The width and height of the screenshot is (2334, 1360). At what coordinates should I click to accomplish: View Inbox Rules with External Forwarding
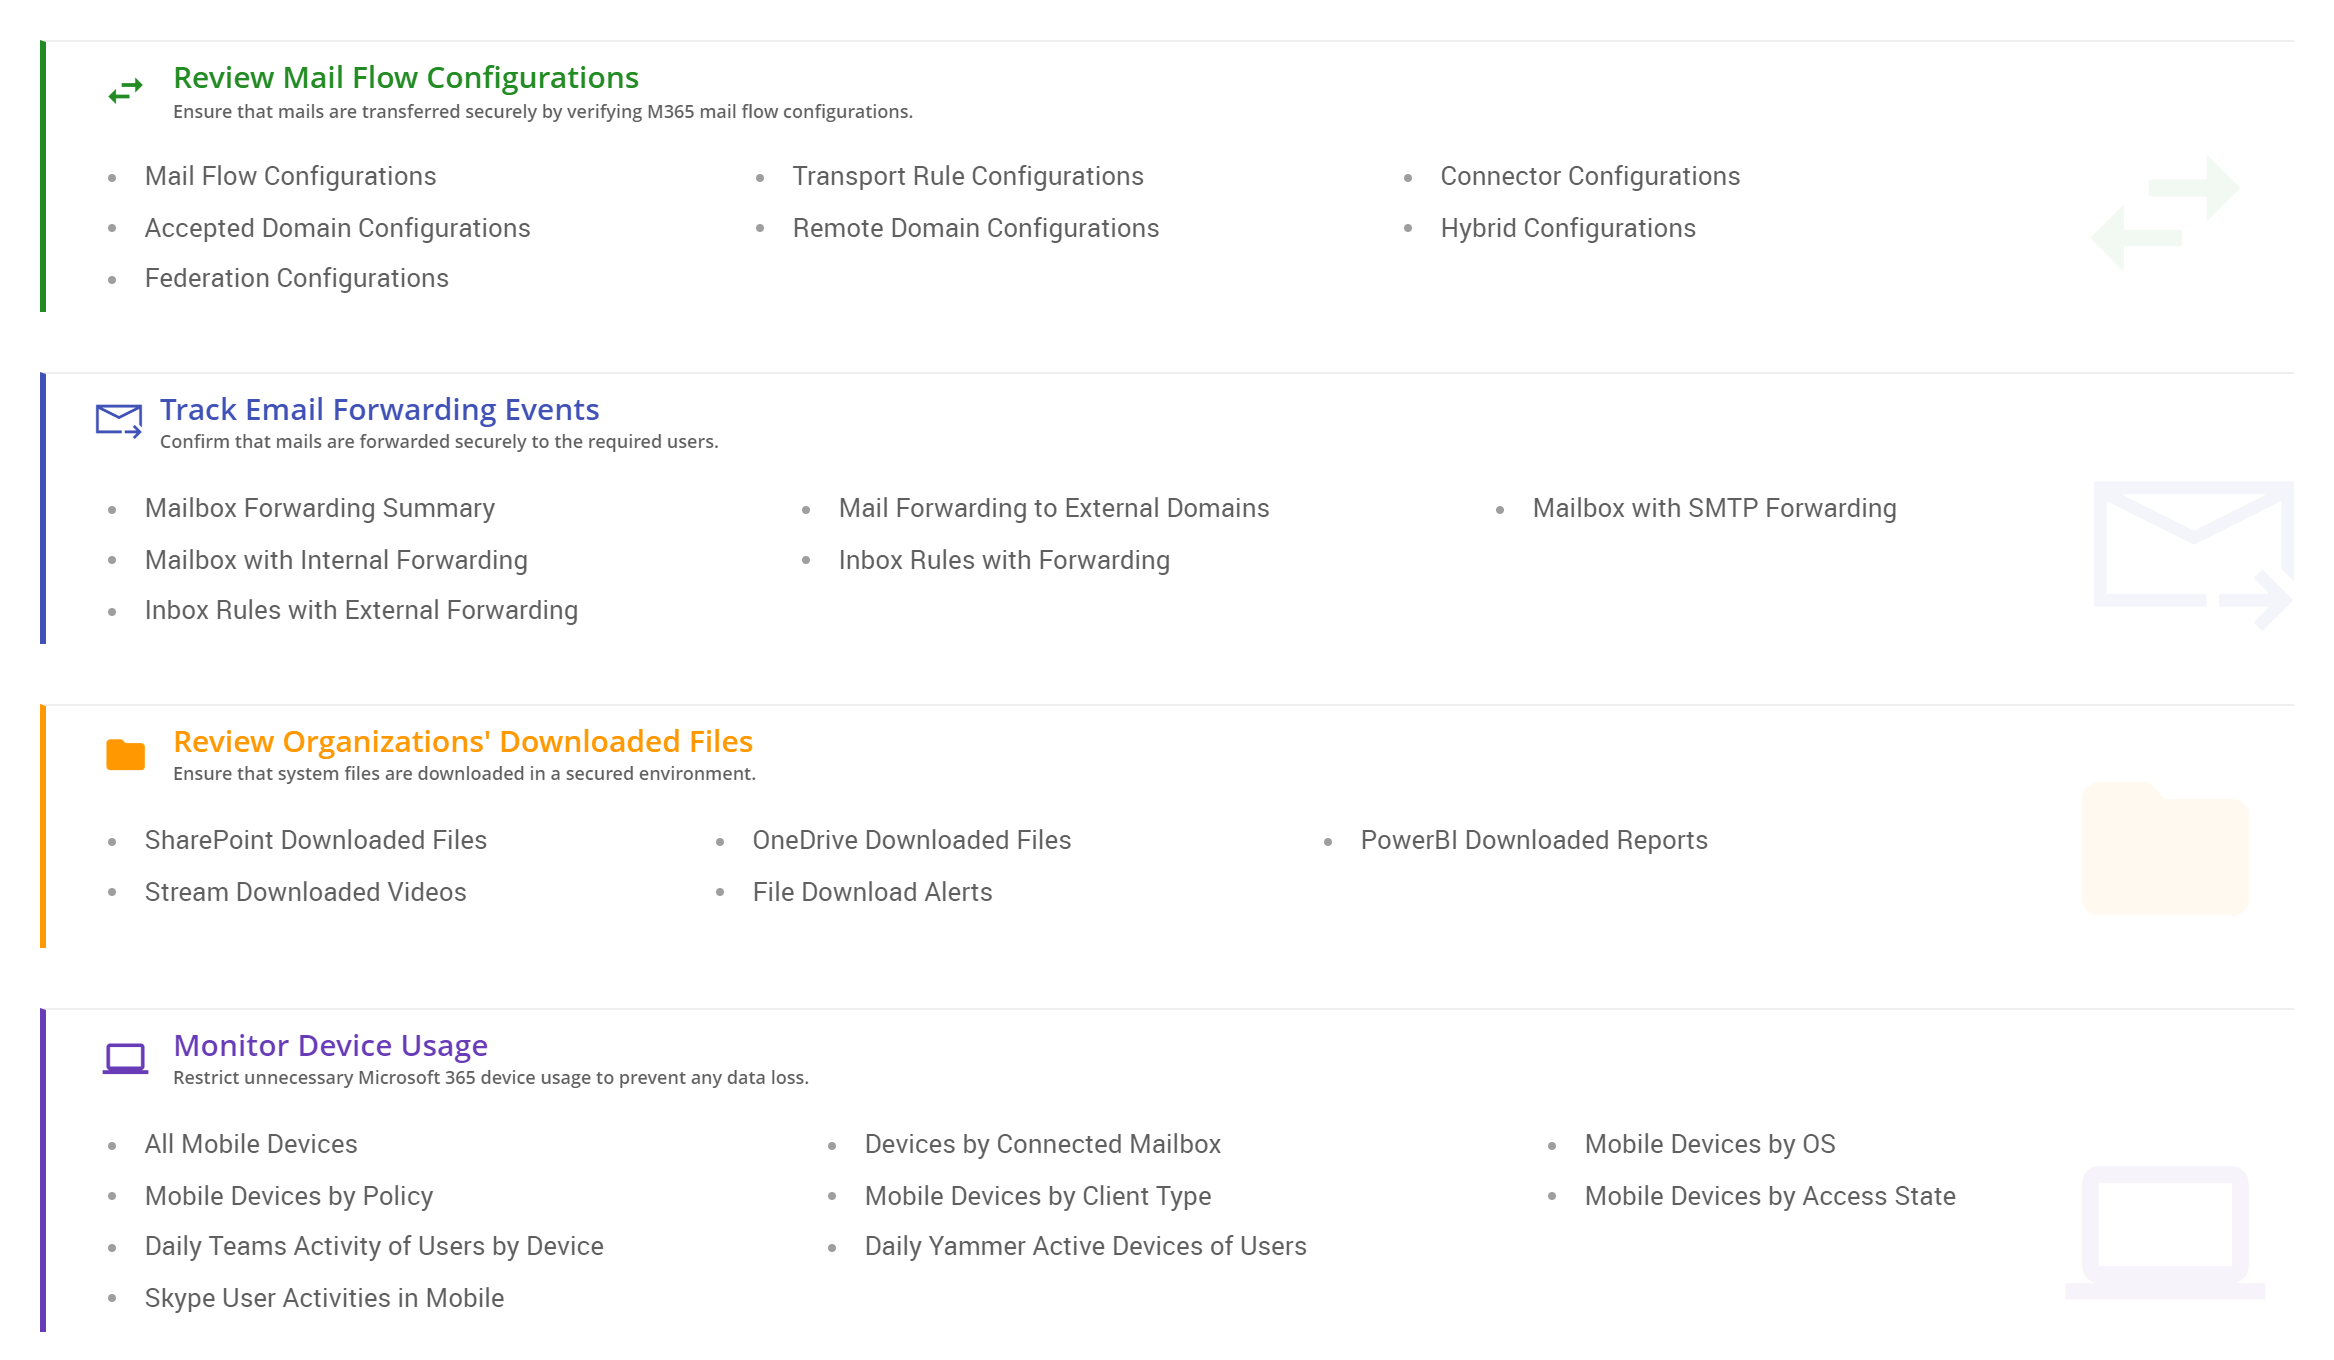[361, 610]
